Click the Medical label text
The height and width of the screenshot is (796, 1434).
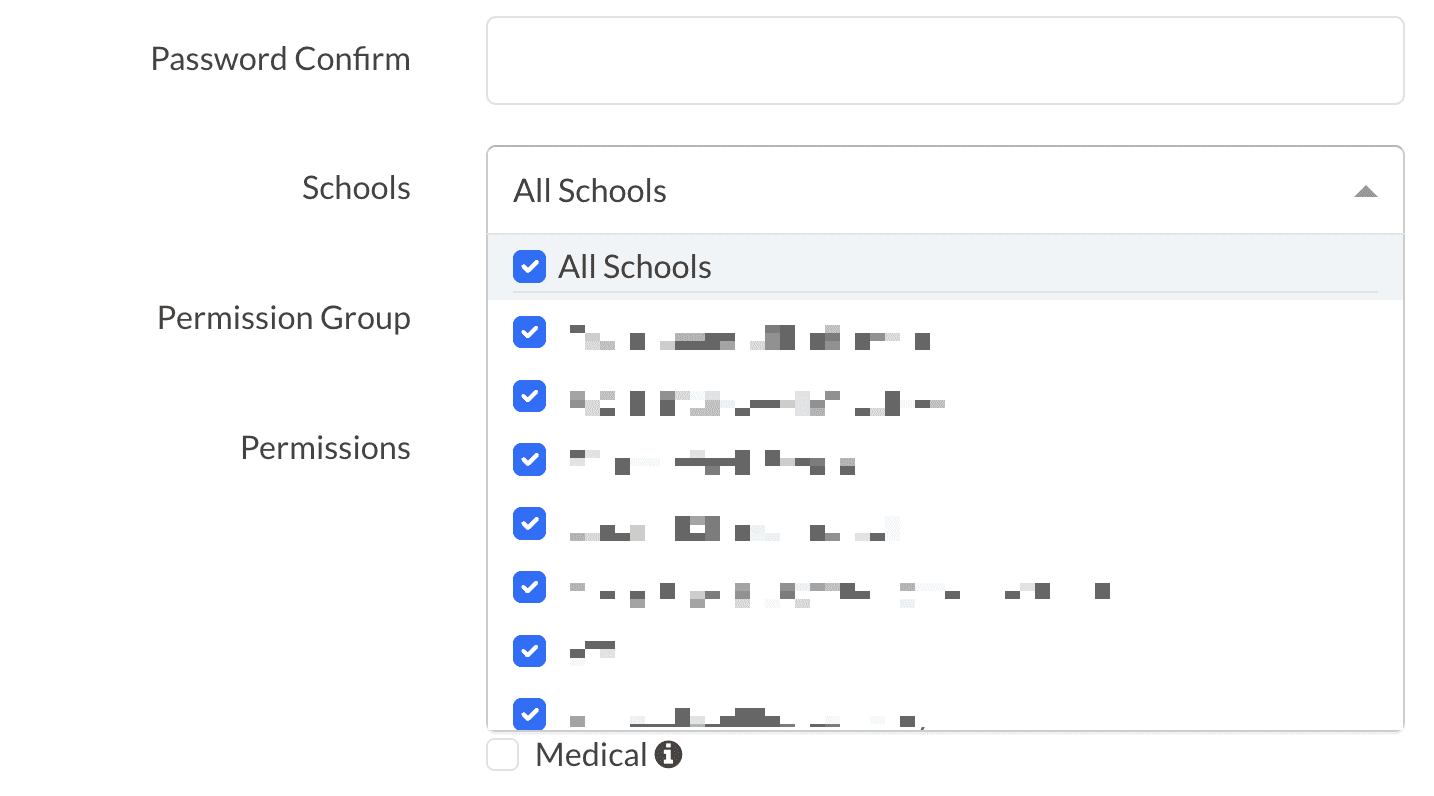click(x=591, y=755)
